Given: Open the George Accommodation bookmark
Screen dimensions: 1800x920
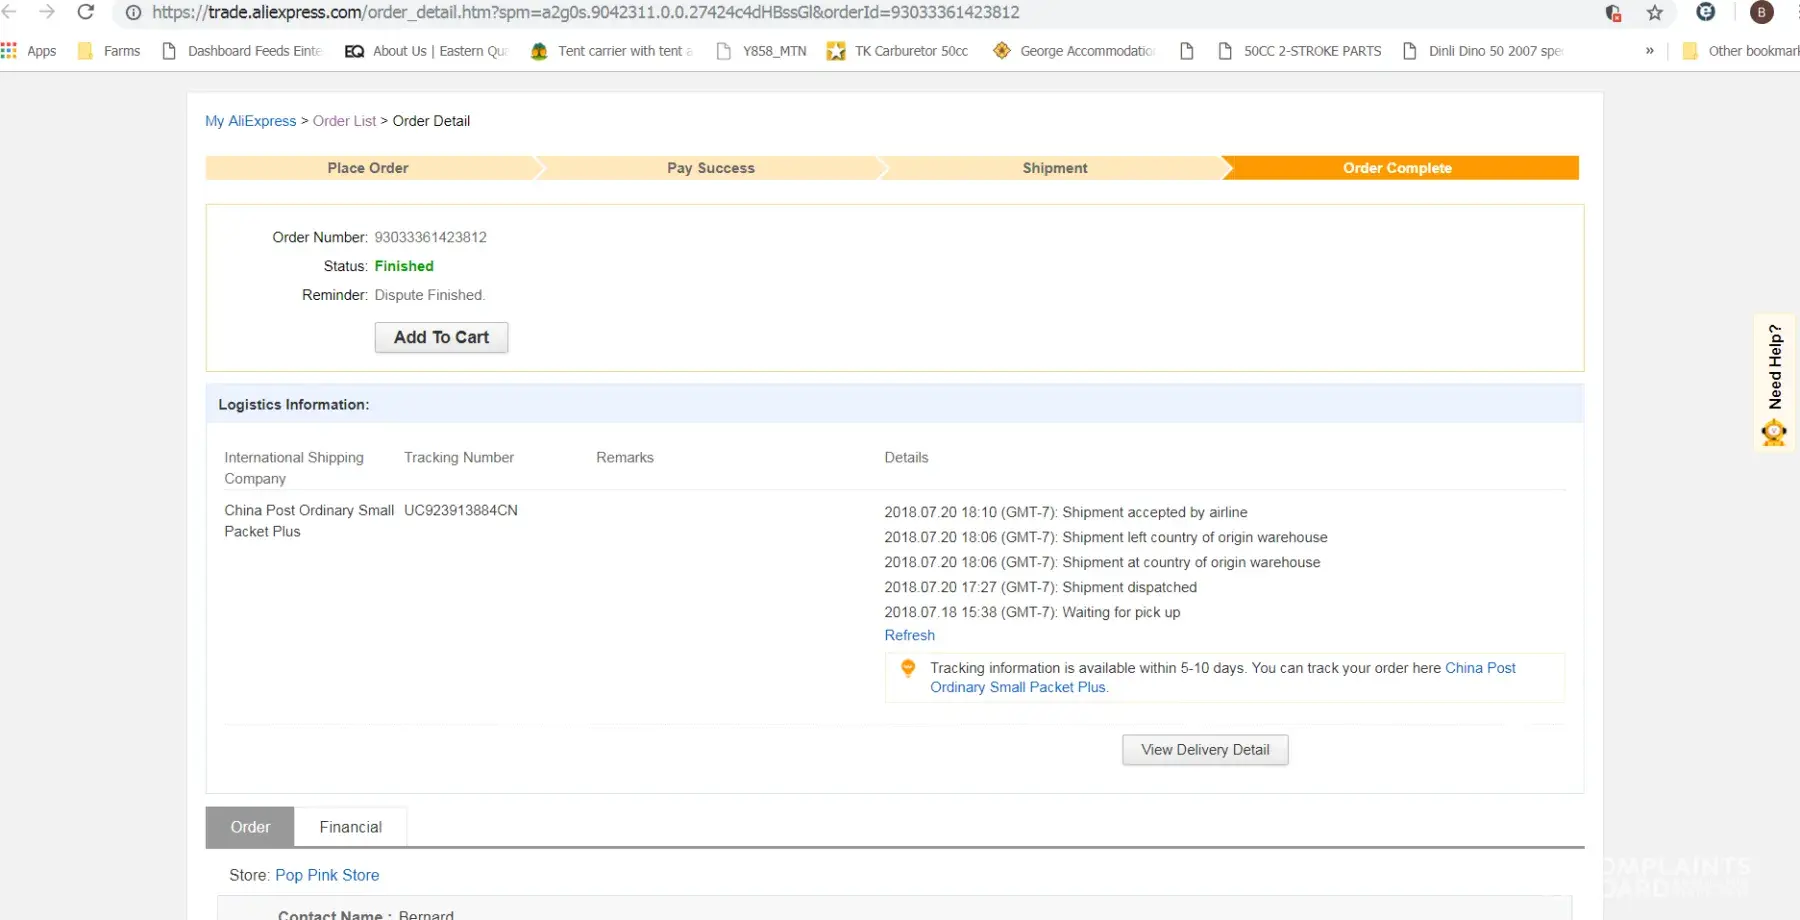Looking at the screenshot, I should [1074, 51].
